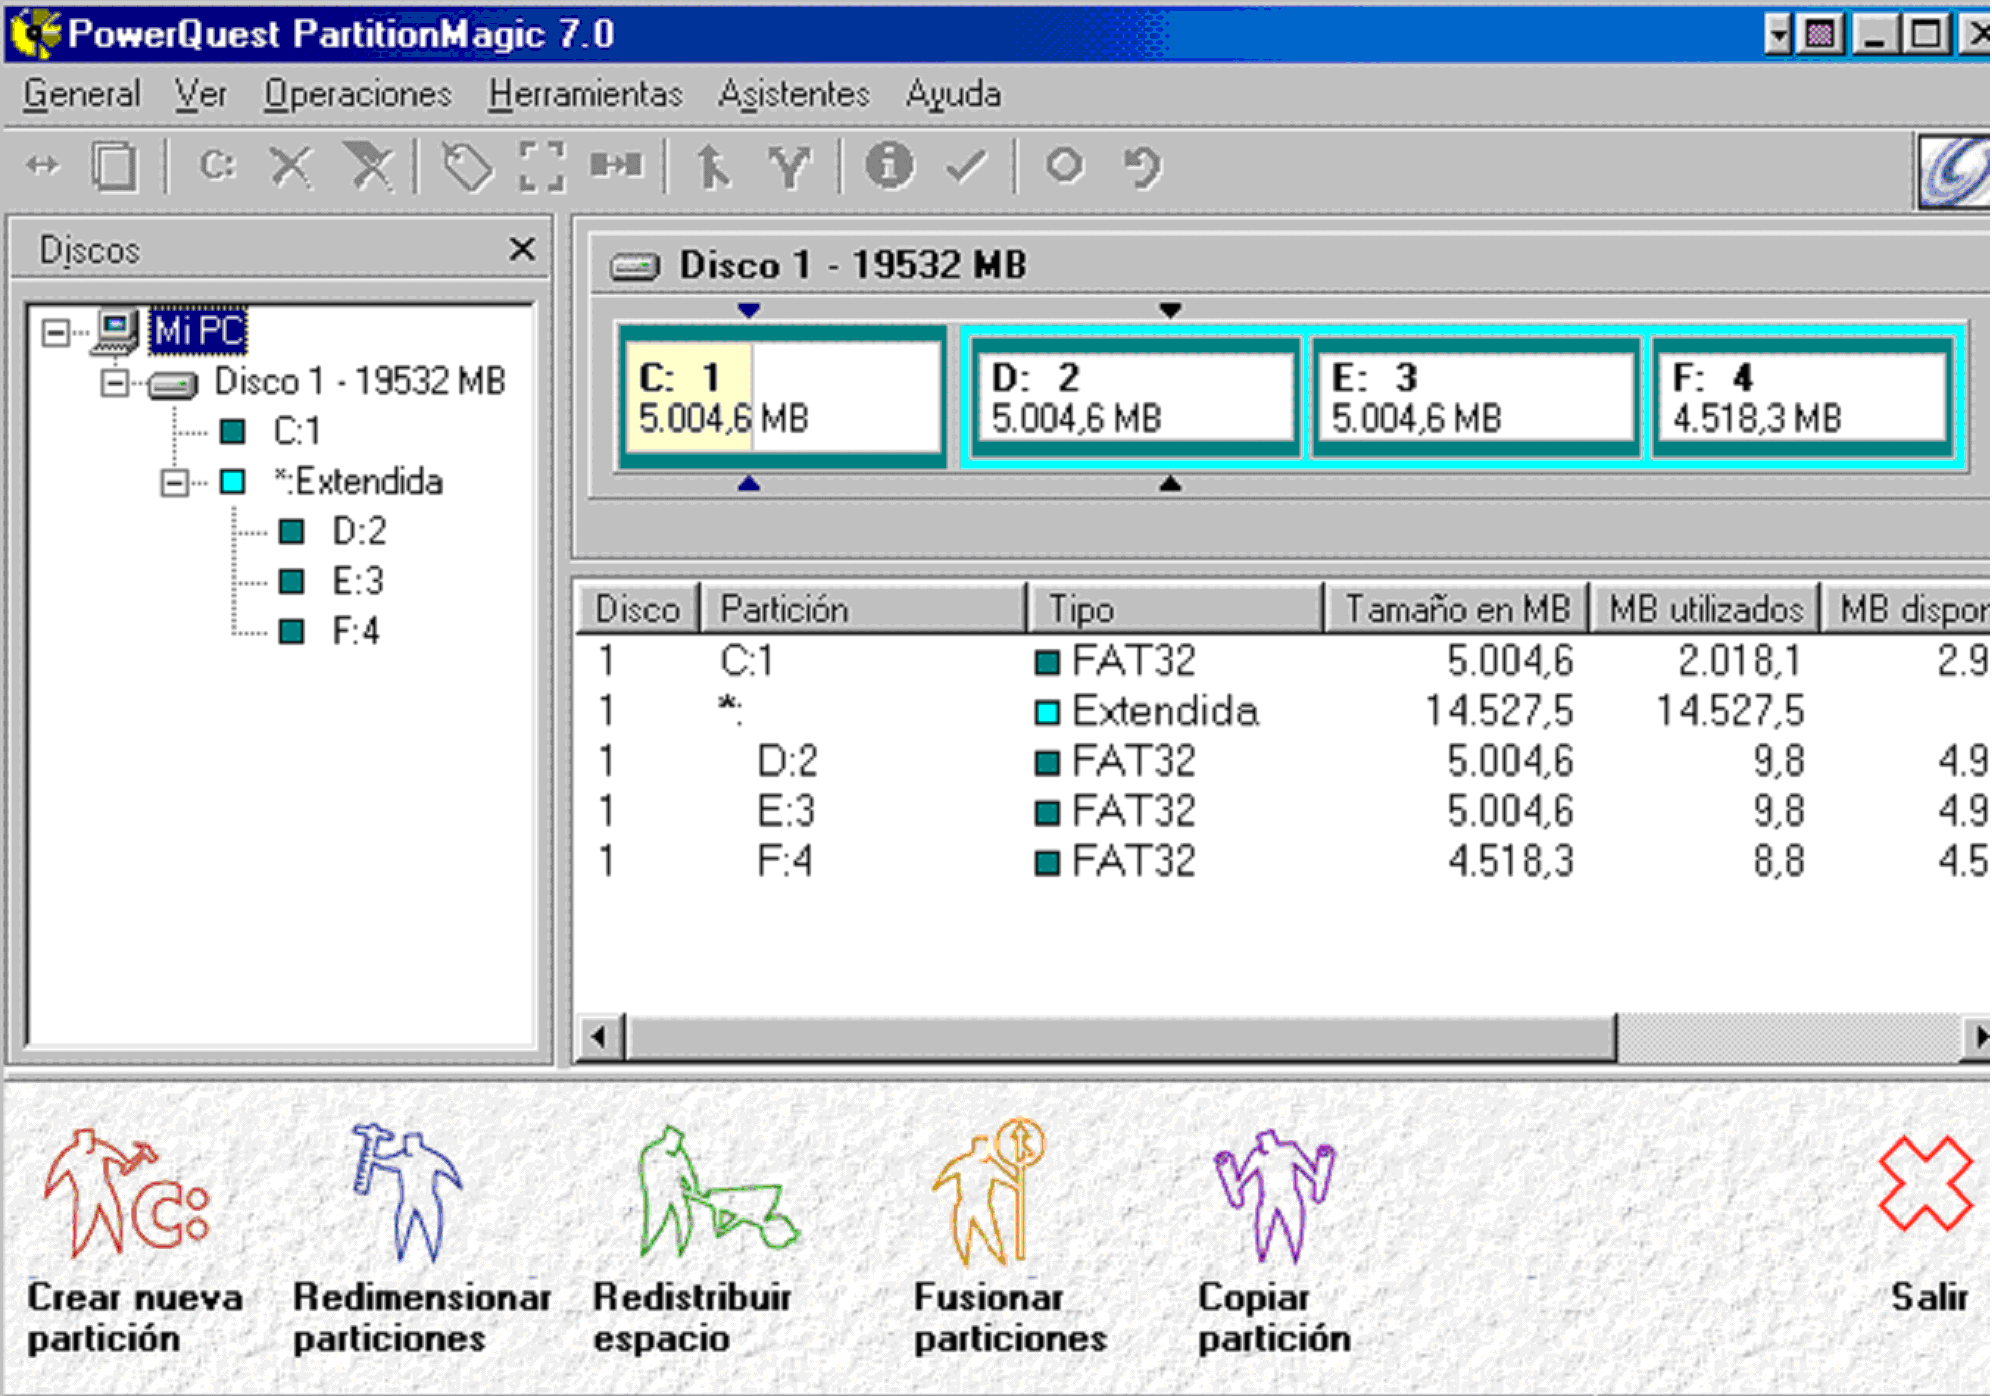Image resolution: width=1992 pixels, height=1396 pixels.
Task: Click the merge partitions toolbar icon
Action: (616, 164)
